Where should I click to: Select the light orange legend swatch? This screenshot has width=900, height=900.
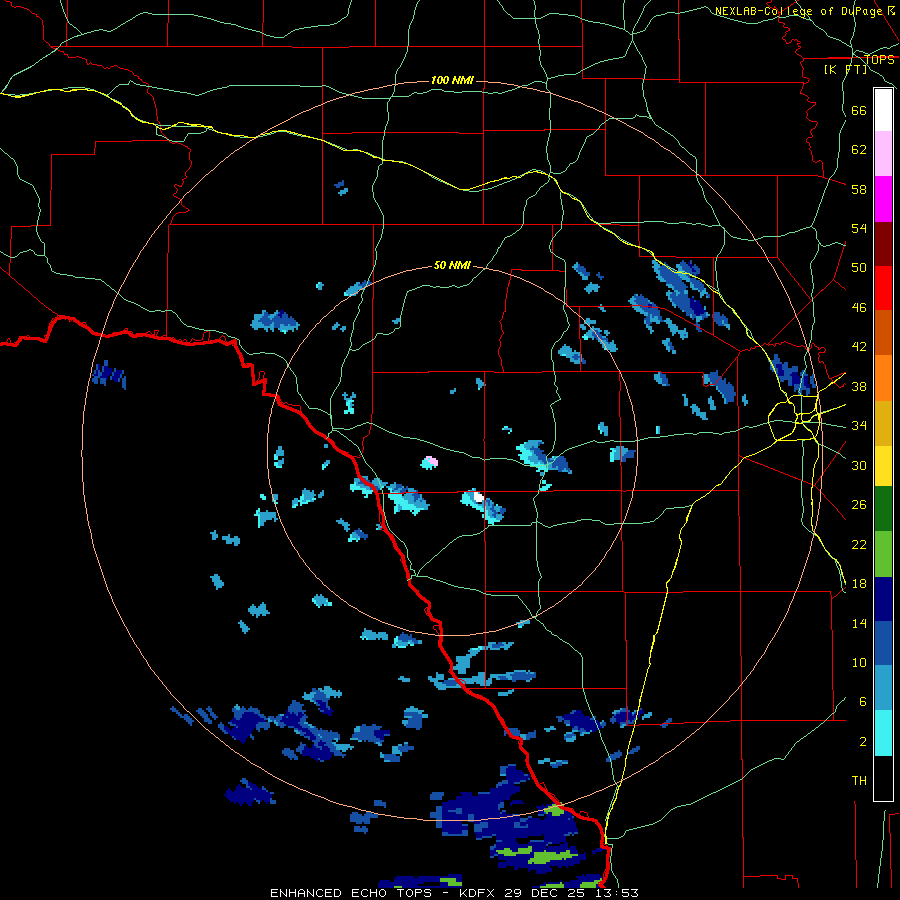coord(883,378)
